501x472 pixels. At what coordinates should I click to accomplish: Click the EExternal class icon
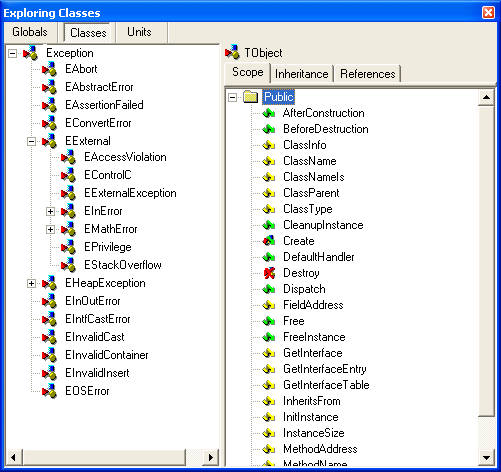50,141
